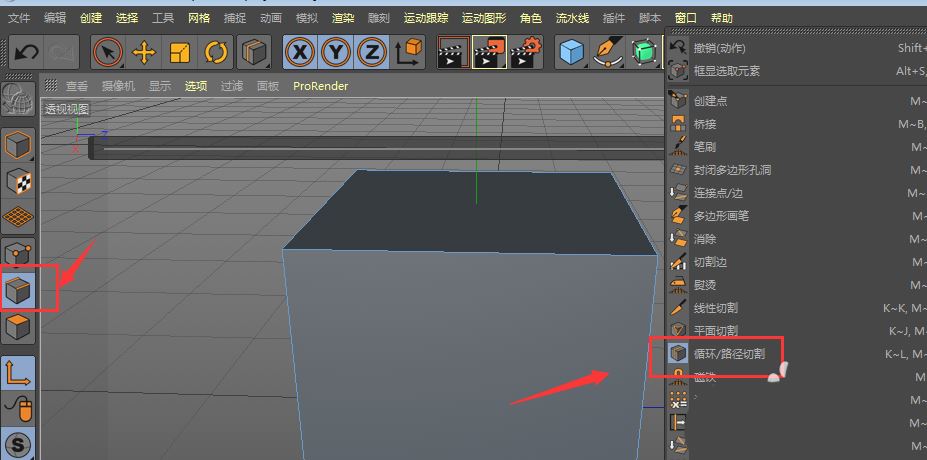Activate the Move tool
Screen dimensions: 927x460
click(144, 52)
